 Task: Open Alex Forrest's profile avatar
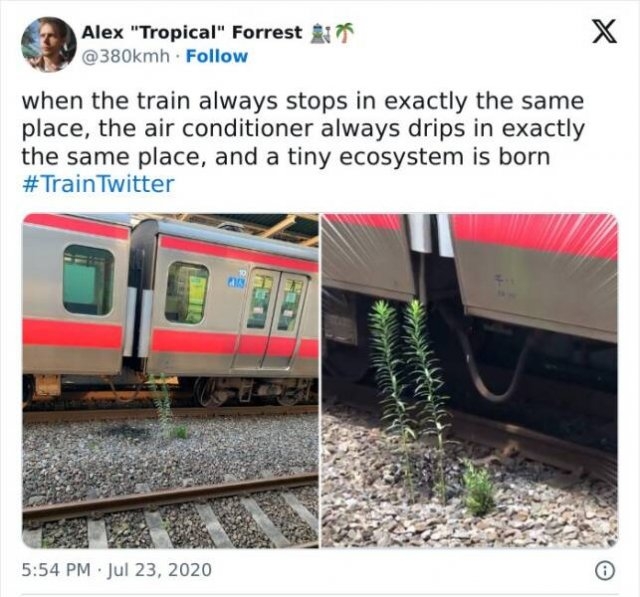click(x=49, y=44)
